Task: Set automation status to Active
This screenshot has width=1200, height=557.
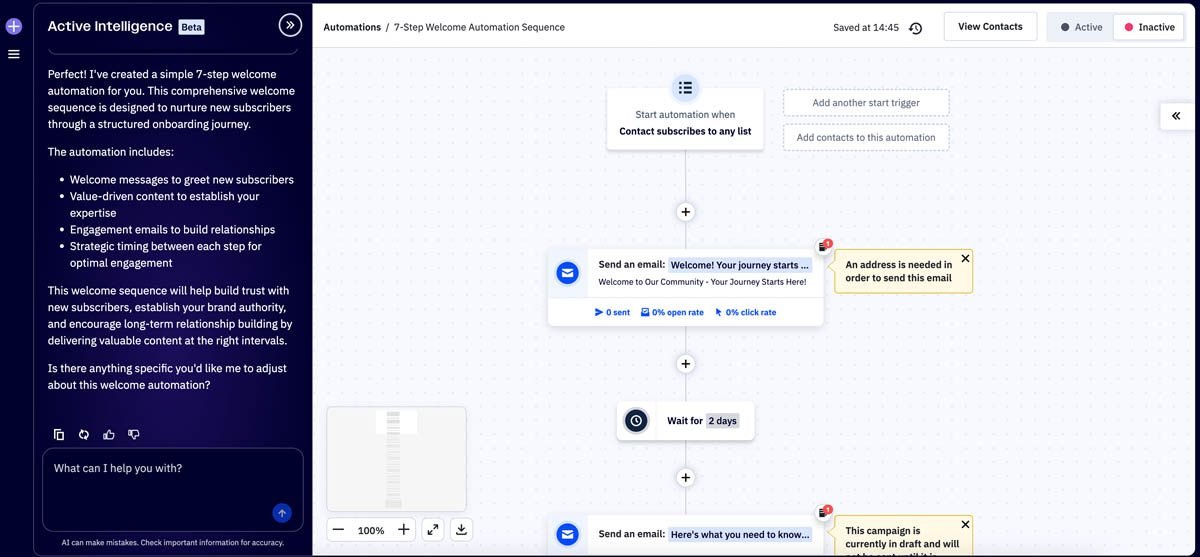Action: 1081,27
